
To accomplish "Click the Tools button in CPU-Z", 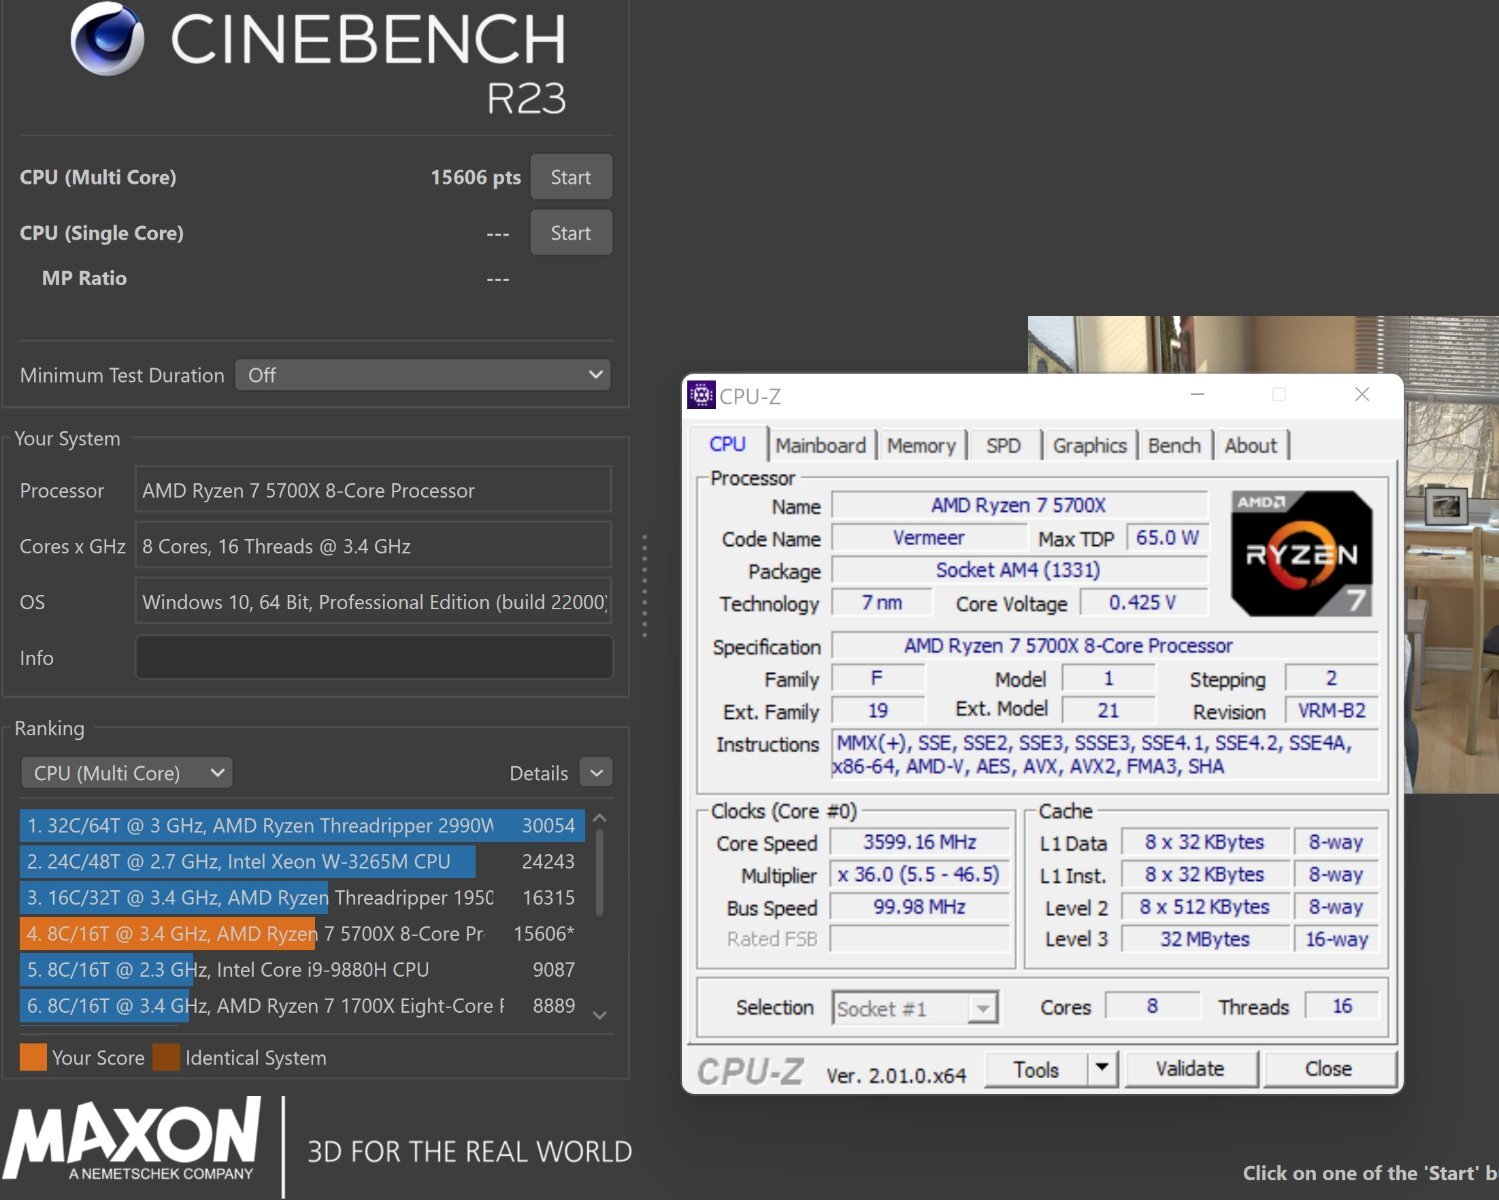I will pos(1036,1069).
